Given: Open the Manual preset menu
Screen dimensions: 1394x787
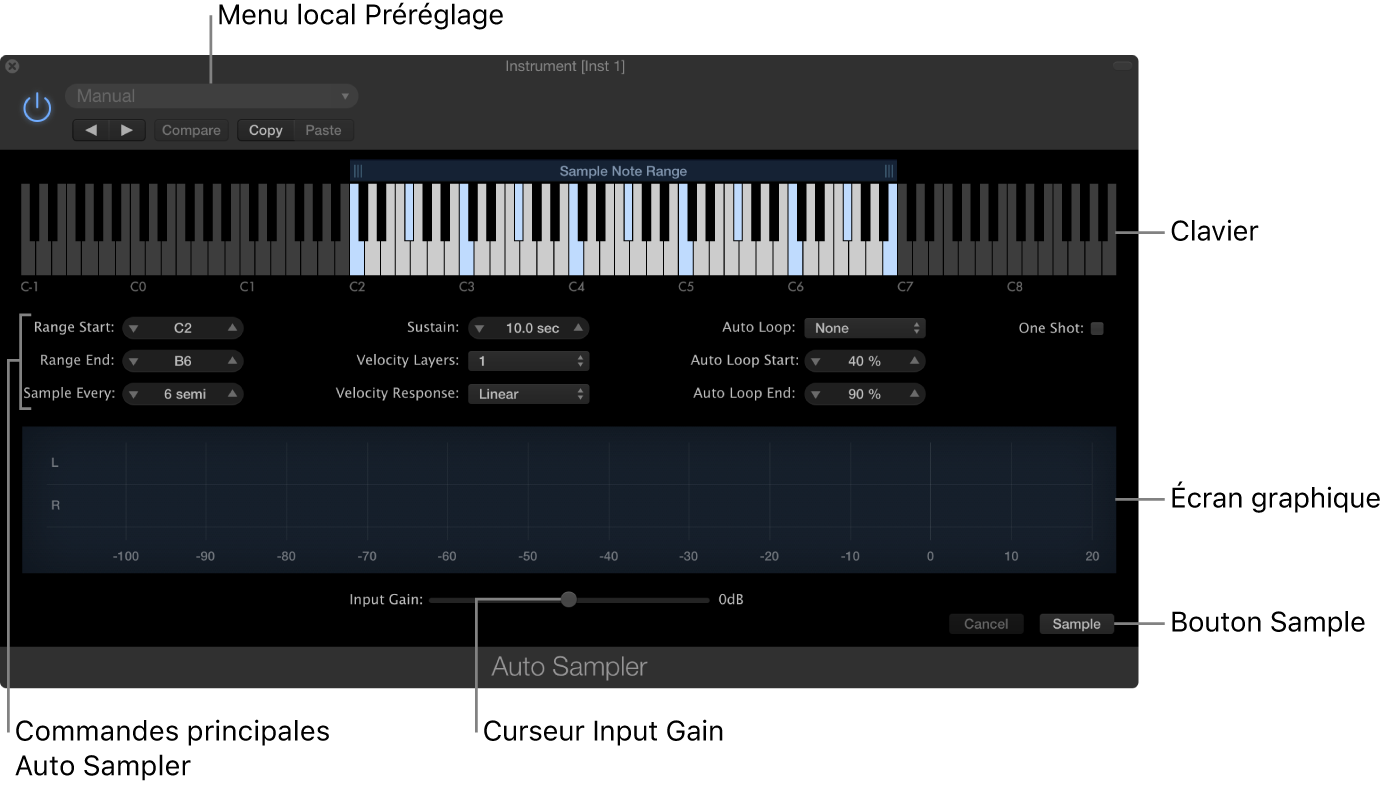Looking at the screenshot, I should click(211, 95).
